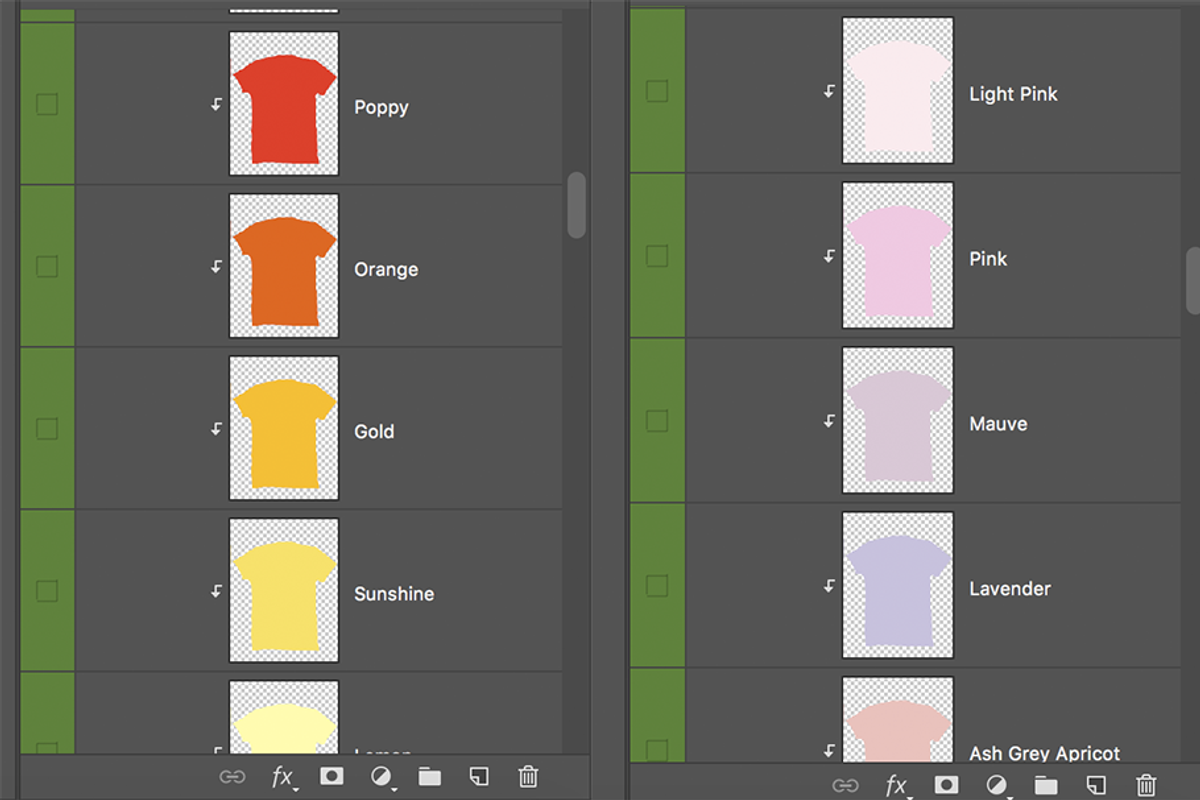Click the Poppy layer name
The image size is (1200, 800).
pos(381,108)
